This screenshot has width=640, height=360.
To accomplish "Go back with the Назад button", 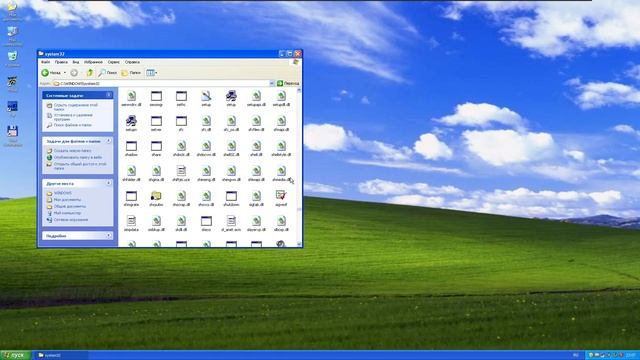I will [x=51, y=73].
